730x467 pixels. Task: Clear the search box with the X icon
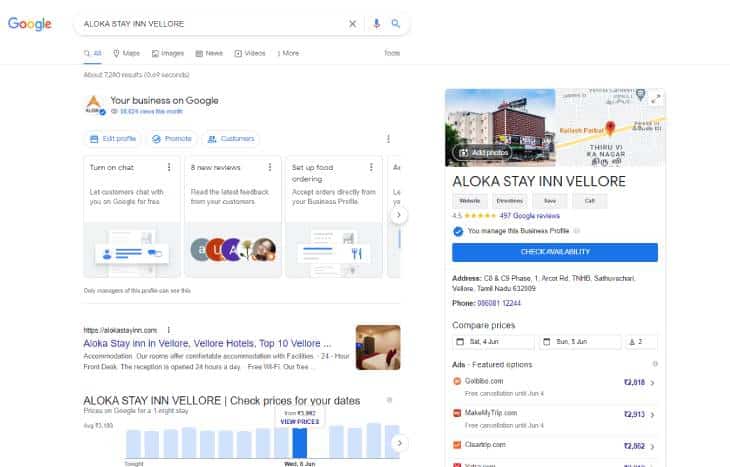(x=352, y=24)
